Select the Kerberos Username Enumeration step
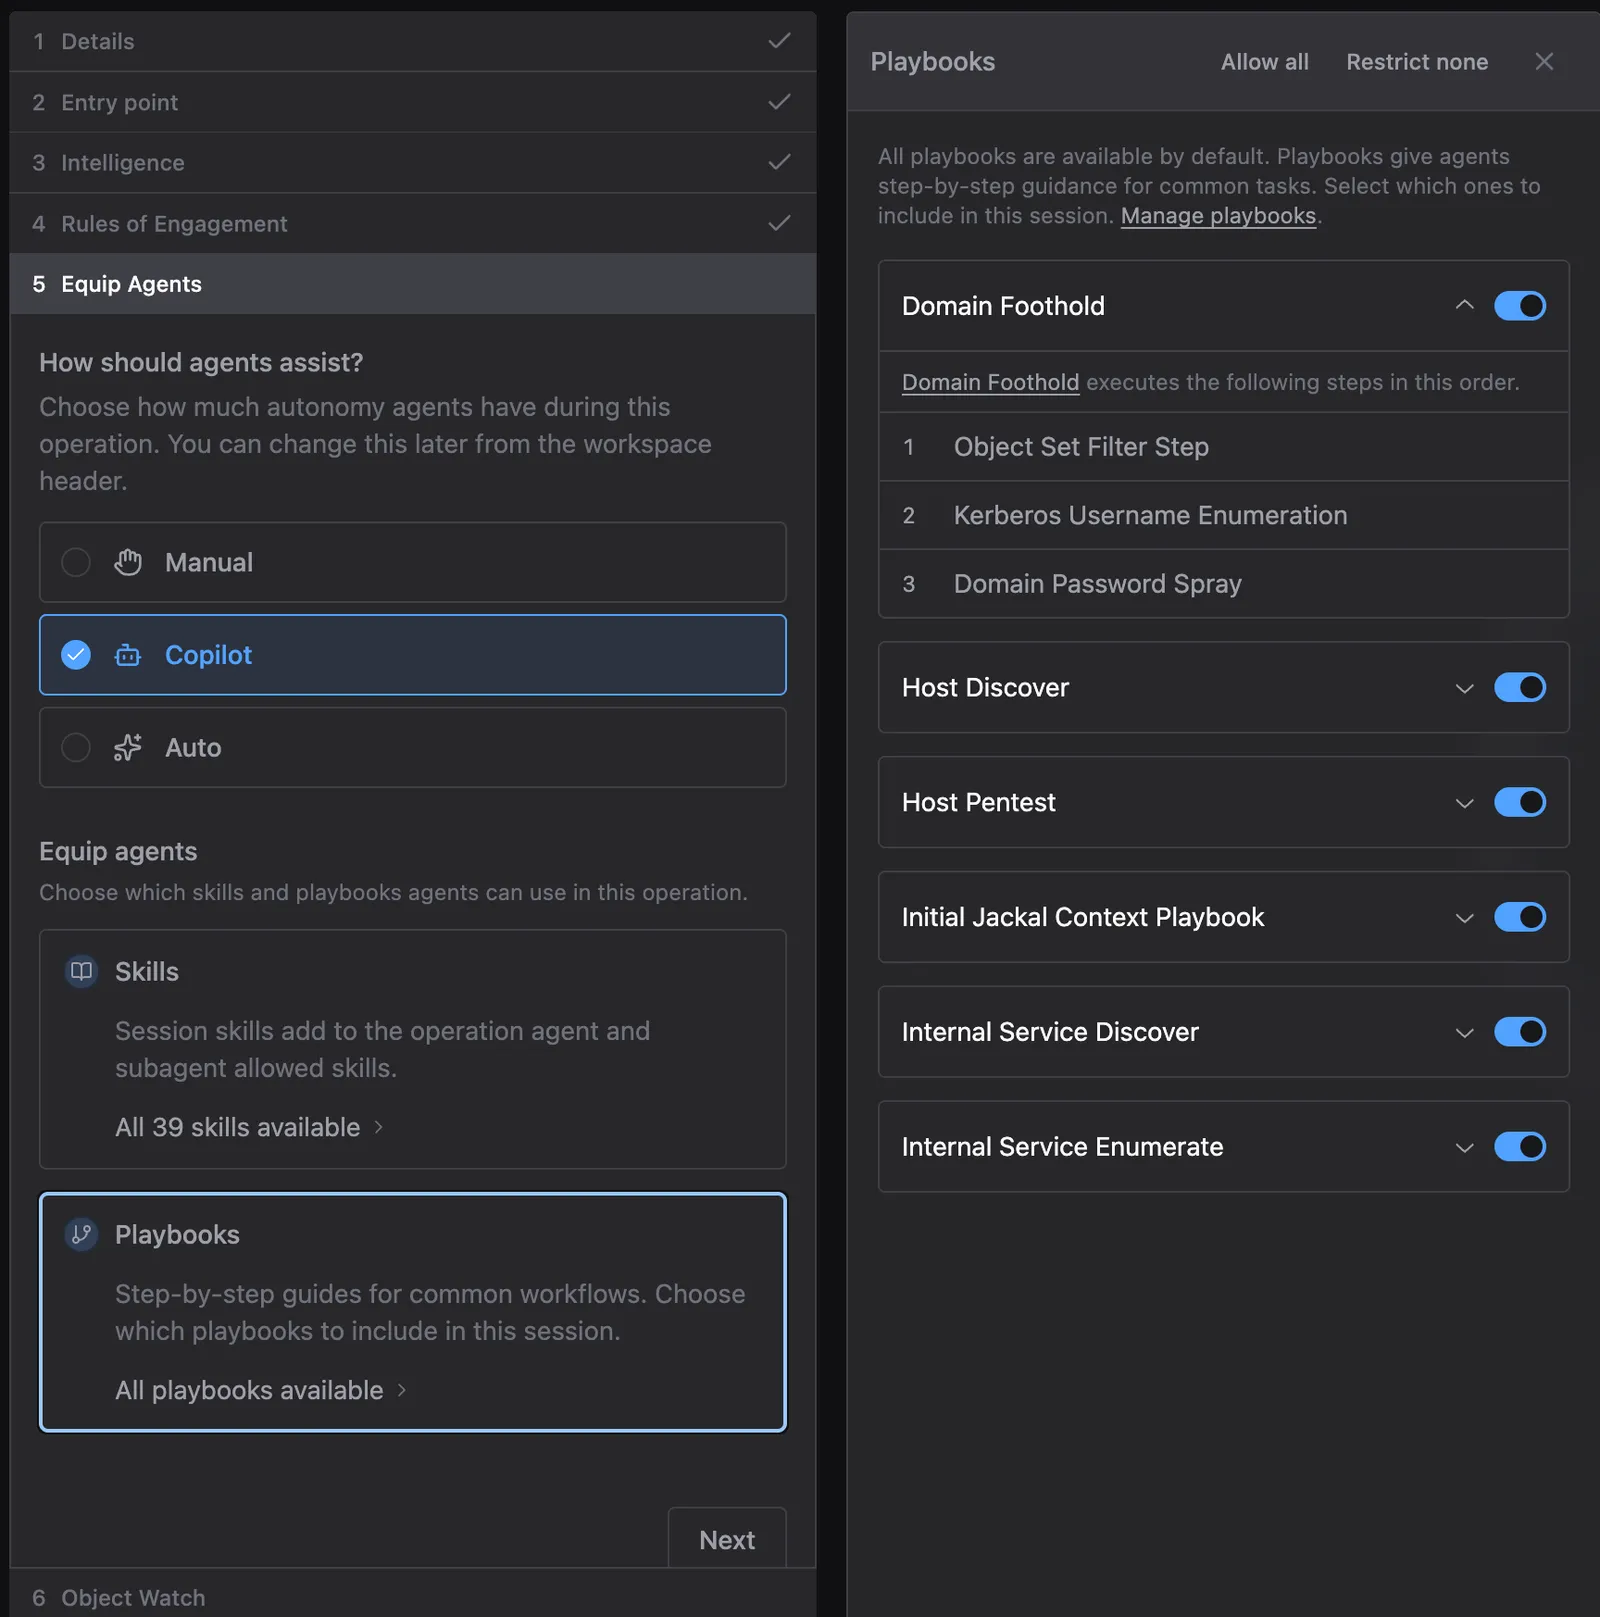The height and width of the screenshot is (1617, 1600). click(1223, 515)
